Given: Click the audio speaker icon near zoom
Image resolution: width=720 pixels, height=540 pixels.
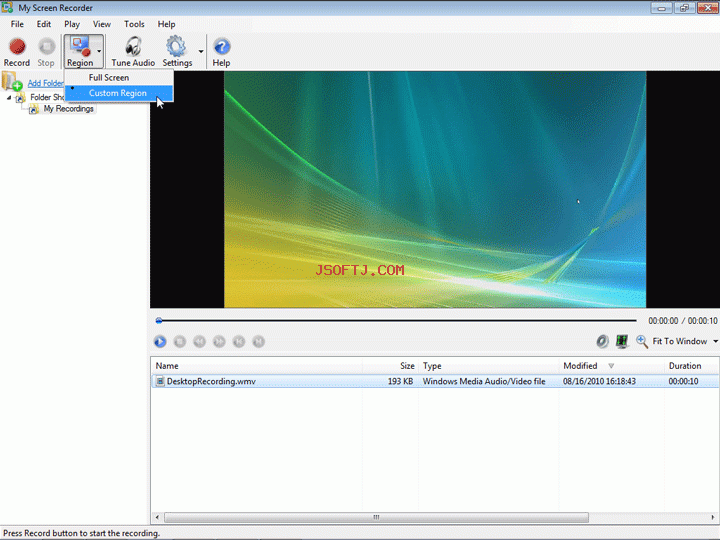Looking at the screenshot, I should (x=602, y=341).
